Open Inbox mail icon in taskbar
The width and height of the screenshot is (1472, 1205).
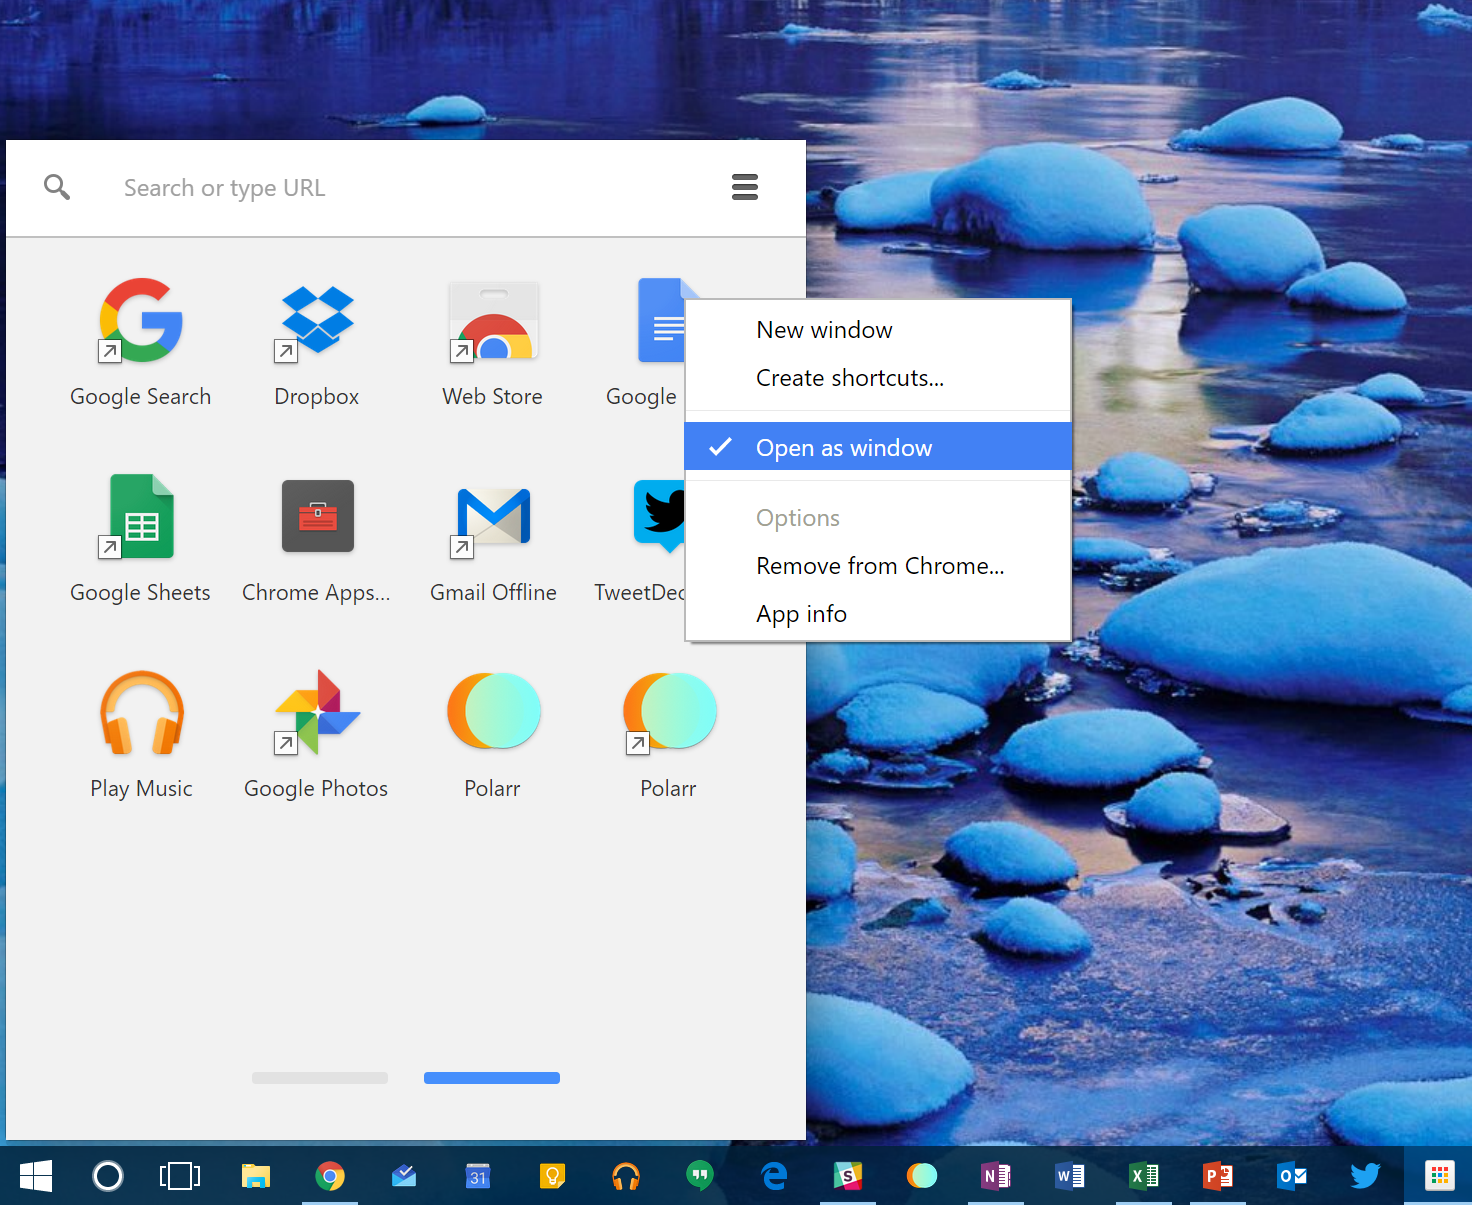pos(404,1176)
